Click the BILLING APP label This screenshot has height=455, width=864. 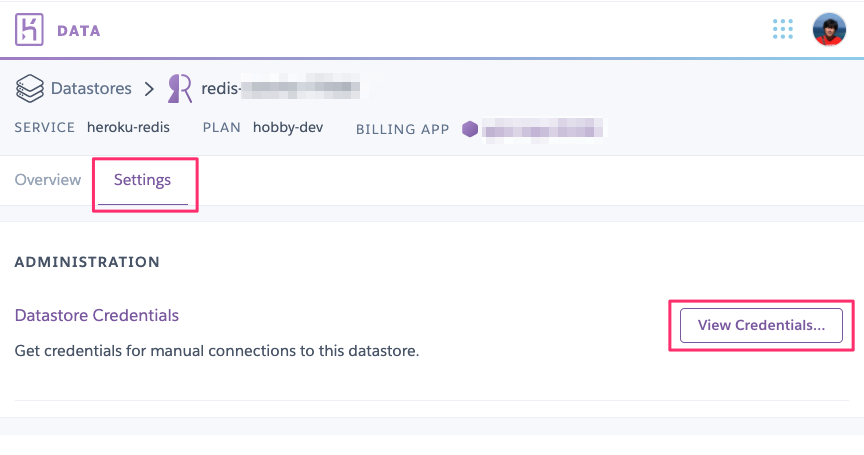(402, 129)
